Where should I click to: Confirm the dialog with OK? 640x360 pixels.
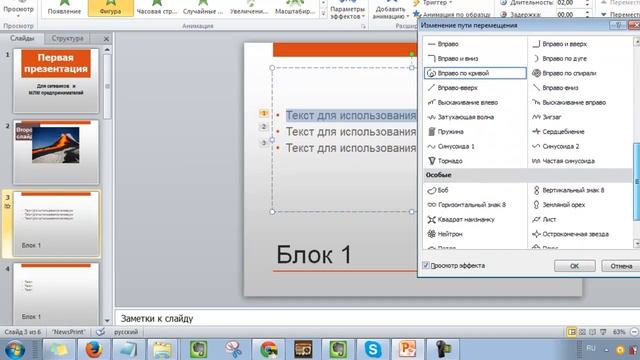coord(574,266)
